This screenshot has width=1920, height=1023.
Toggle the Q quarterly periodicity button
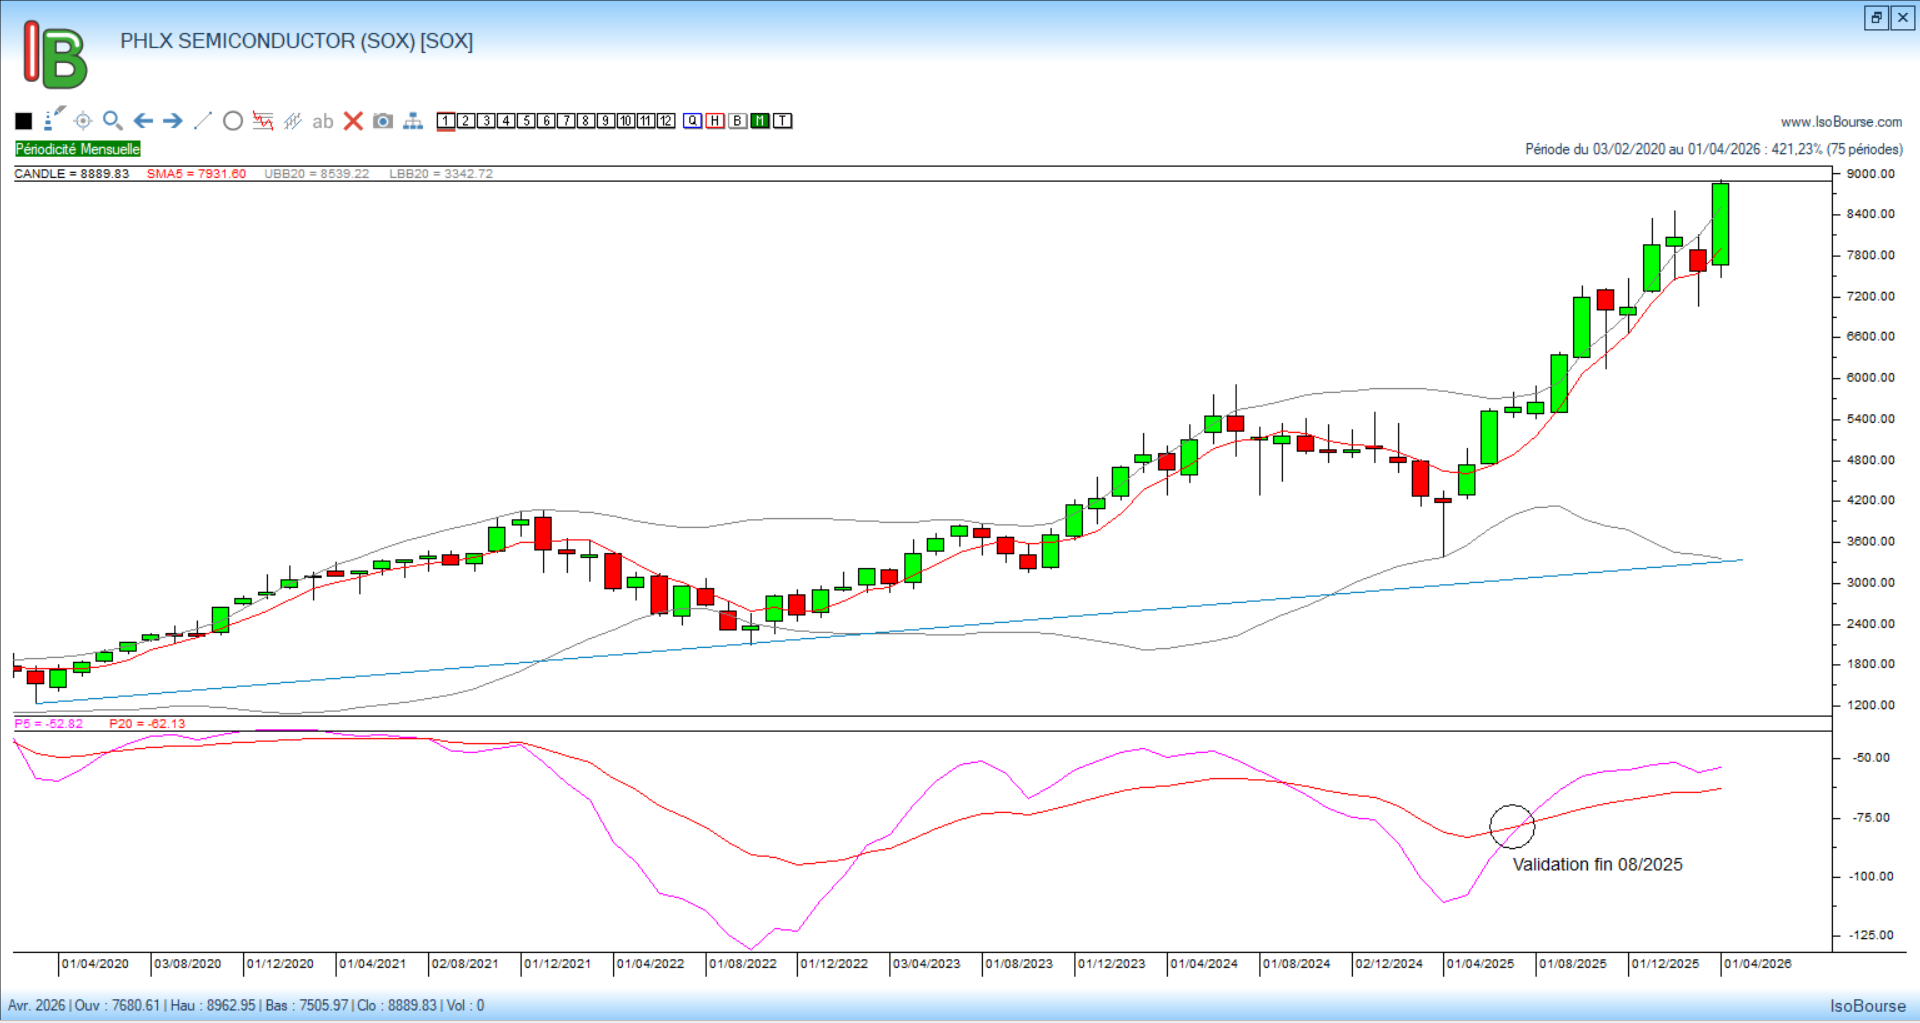tap(693, 121)
